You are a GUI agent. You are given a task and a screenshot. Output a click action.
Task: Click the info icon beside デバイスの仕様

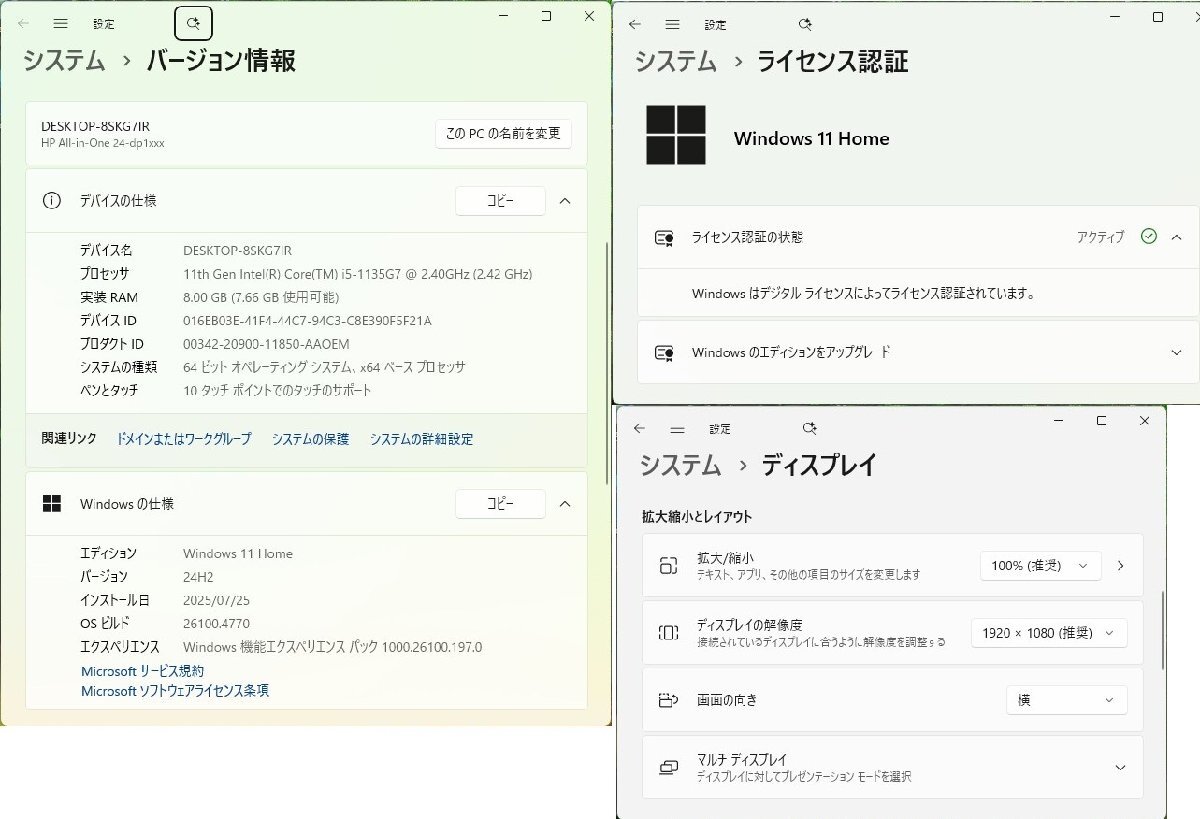52,200
